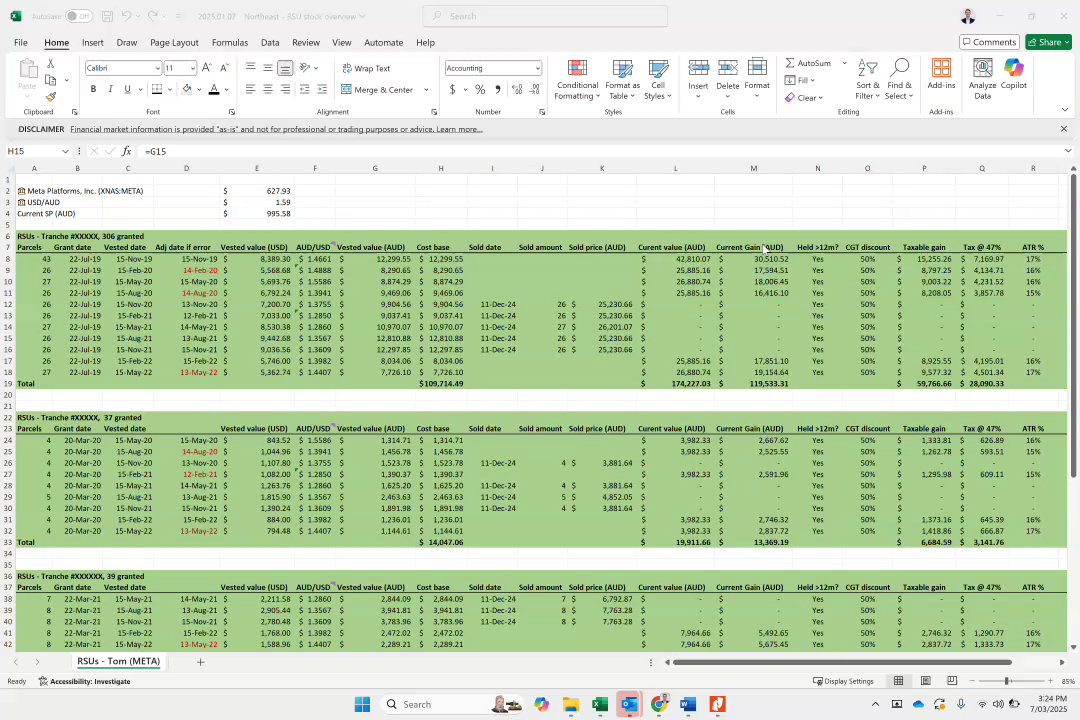Expand Merge & Center options arrow

tap(426, 90)
